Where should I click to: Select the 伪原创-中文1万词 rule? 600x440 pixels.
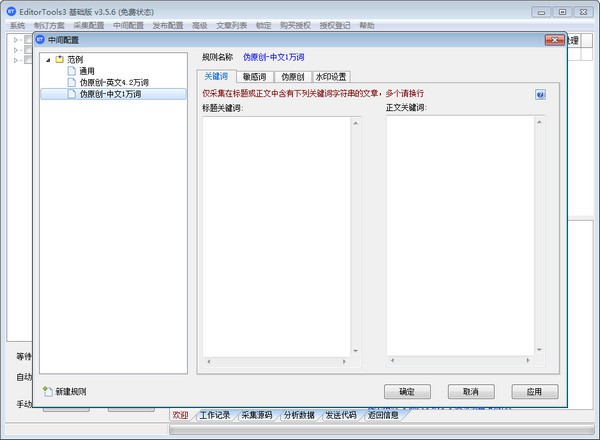tap(110, 94)
